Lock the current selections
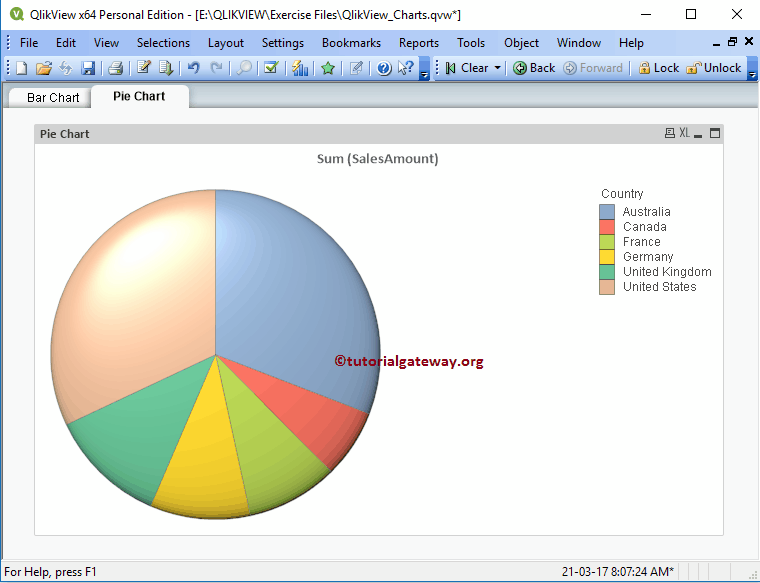The width and height of the screenshot is (760, 583). [x=659, y=68]
